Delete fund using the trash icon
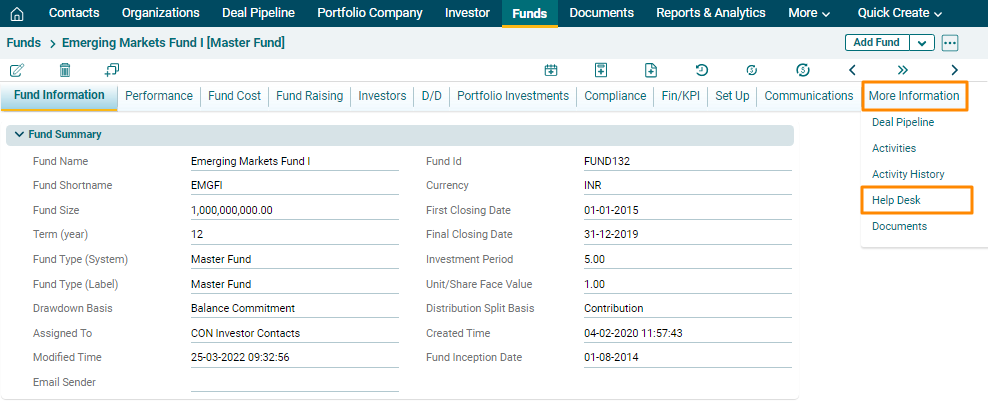The width and height of the screenshot is (988, 407). [x=65, y=70]
